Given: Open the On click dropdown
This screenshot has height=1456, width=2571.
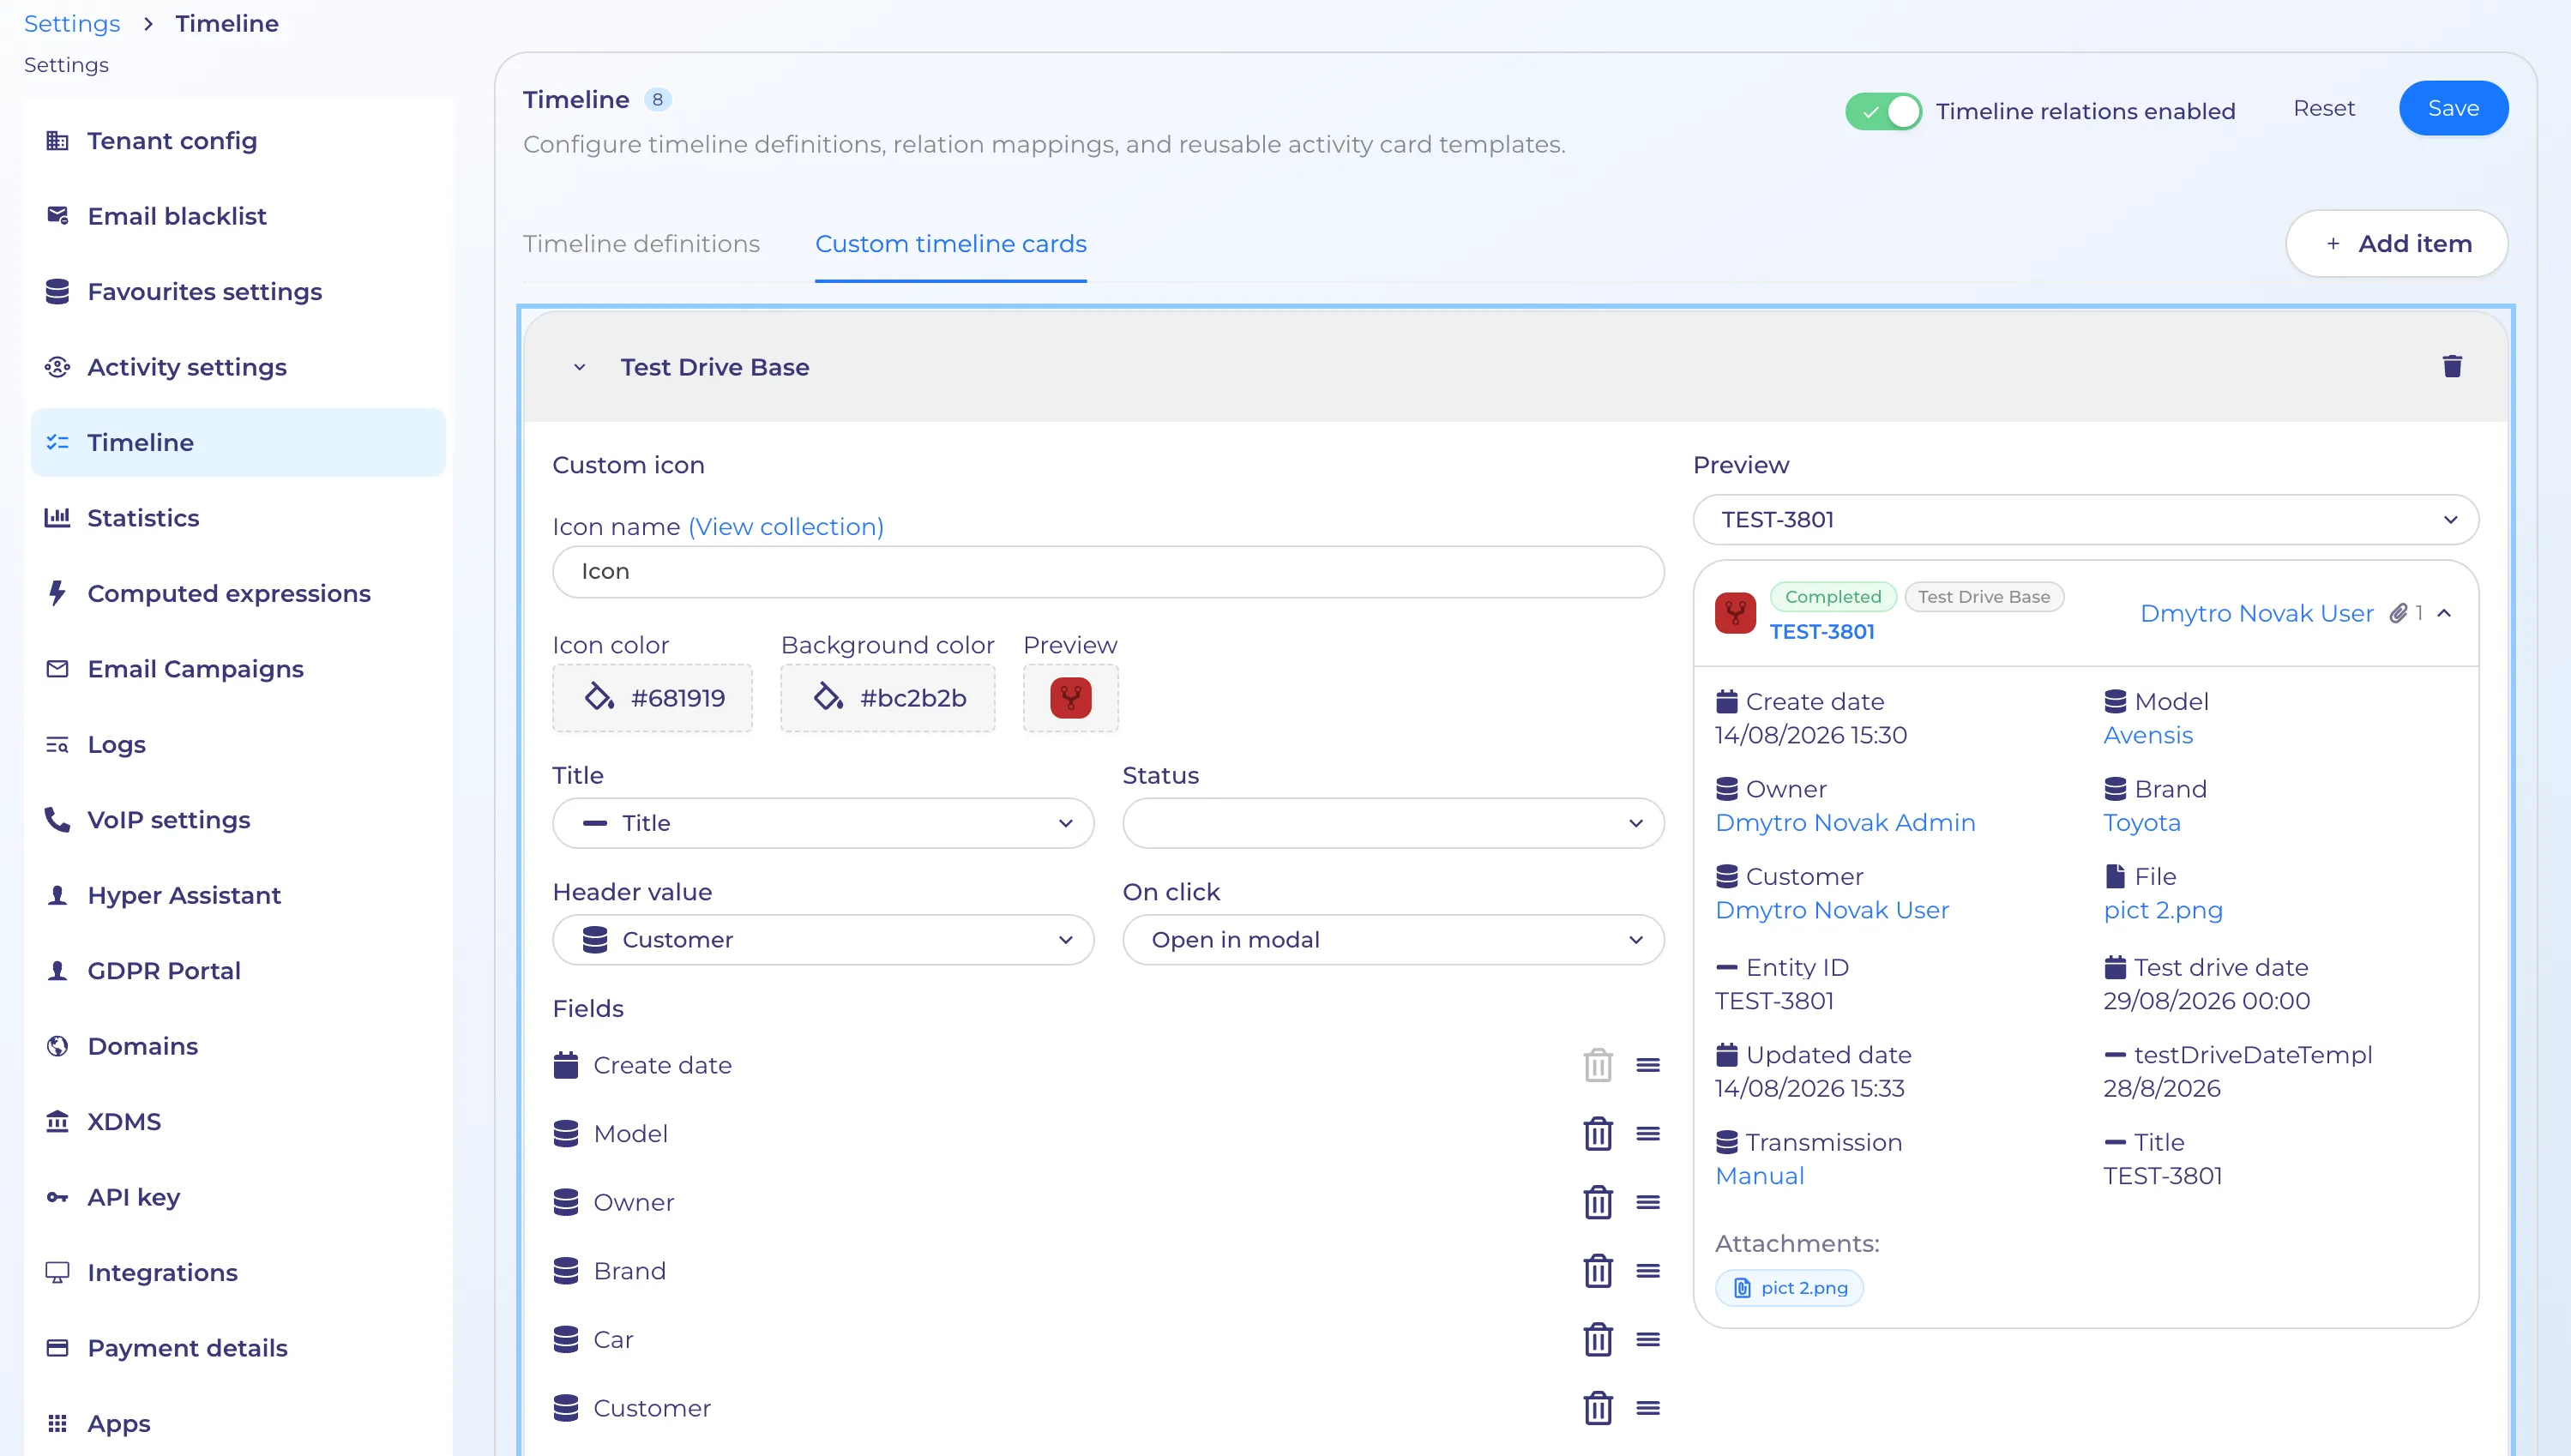Looking at the screenshot, I should pyautogui.click(x=1393, y=940).
